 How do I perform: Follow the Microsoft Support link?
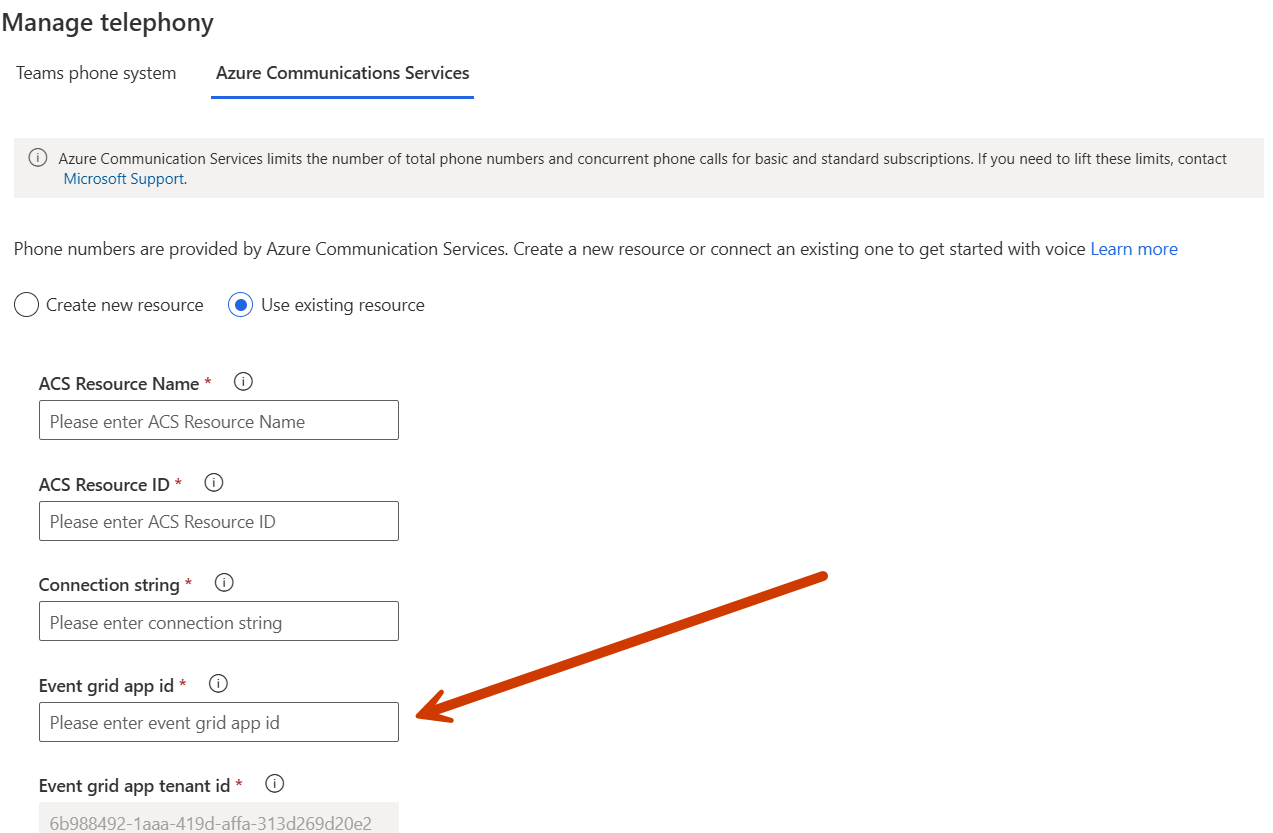tap(124, 179)
